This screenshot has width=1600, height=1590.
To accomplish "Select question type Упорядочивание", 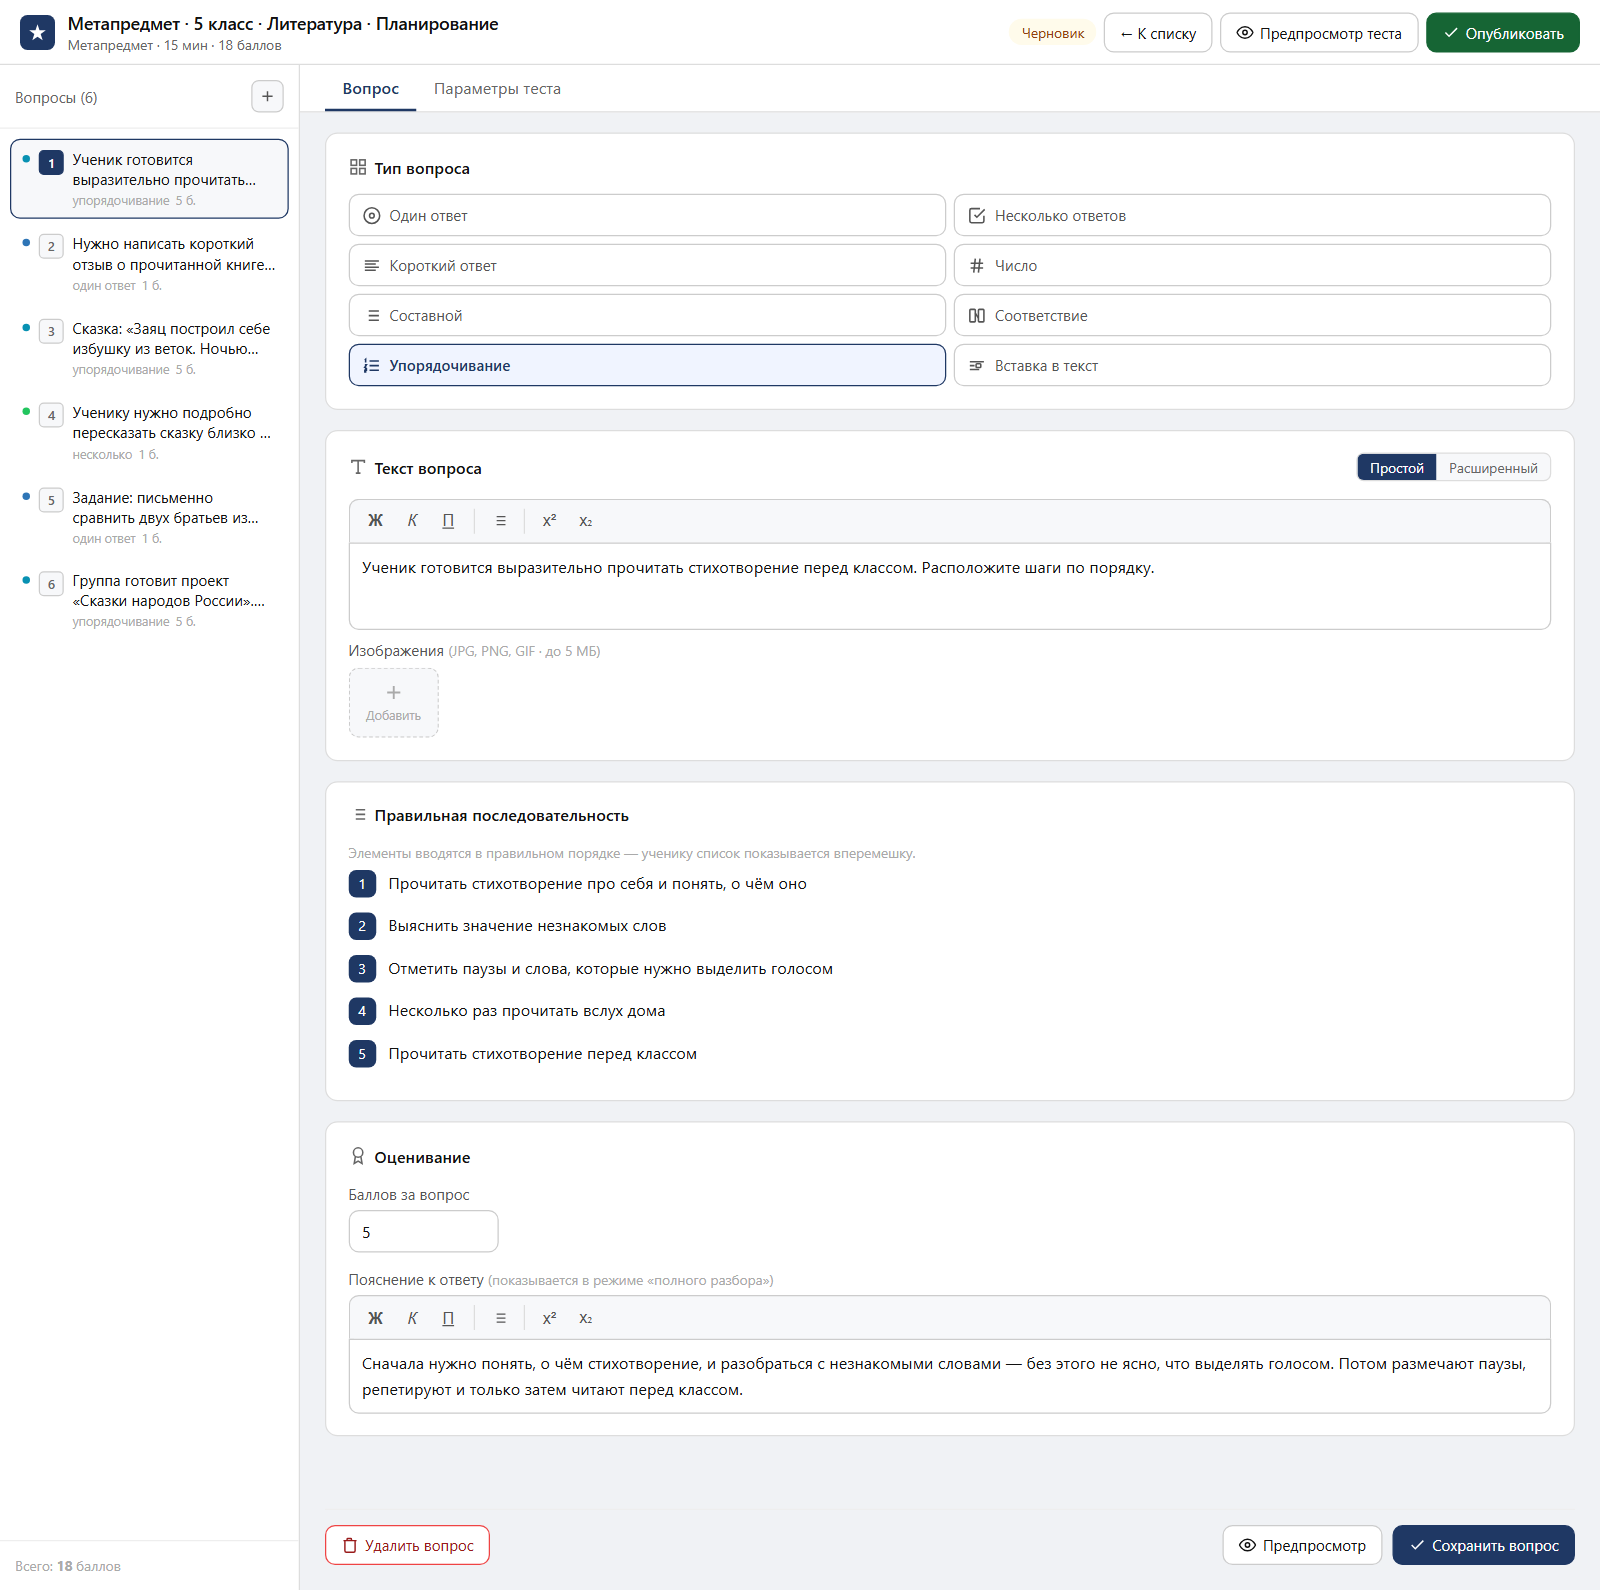I will point(647,365).
